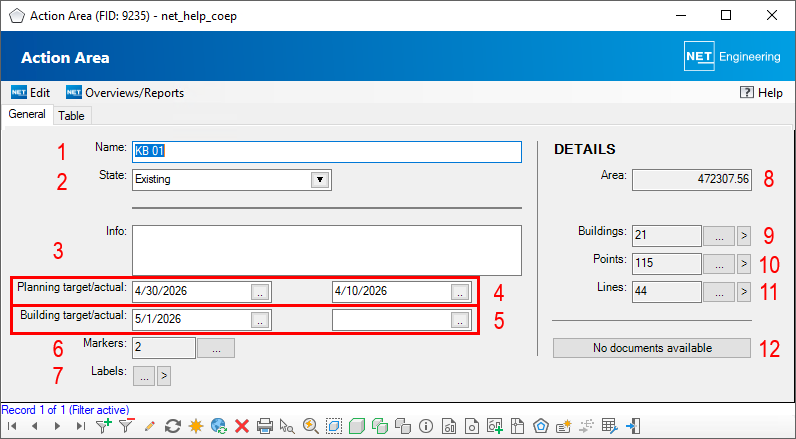The image size is (796, 439).
Task: Click the refresh arrows icon
Action: point(172,426)
